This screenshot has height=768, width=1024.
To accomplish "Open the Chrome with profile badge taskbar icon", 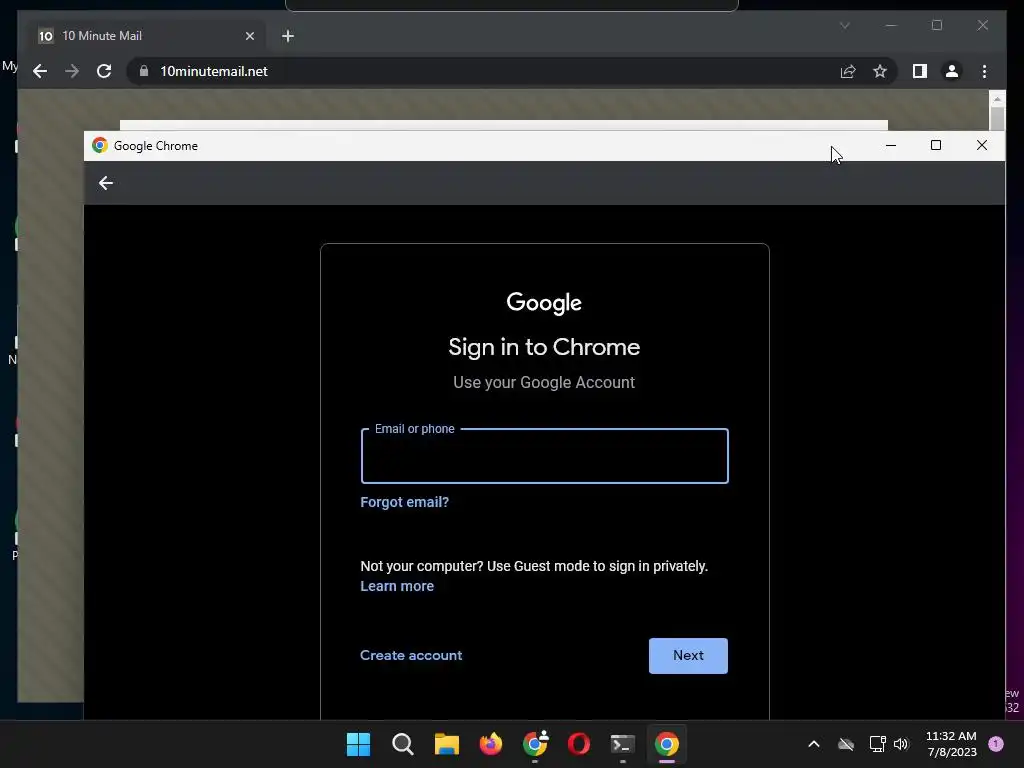I will (535, 744).
